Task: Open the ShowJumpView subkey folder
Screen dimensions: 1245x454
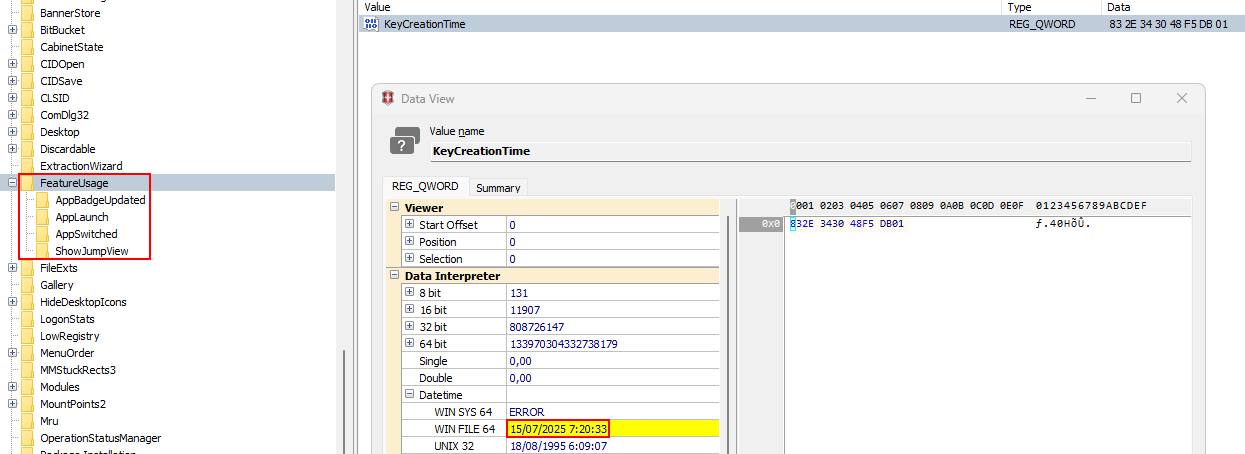Action: pyautogui.click(x=41, y=251)
